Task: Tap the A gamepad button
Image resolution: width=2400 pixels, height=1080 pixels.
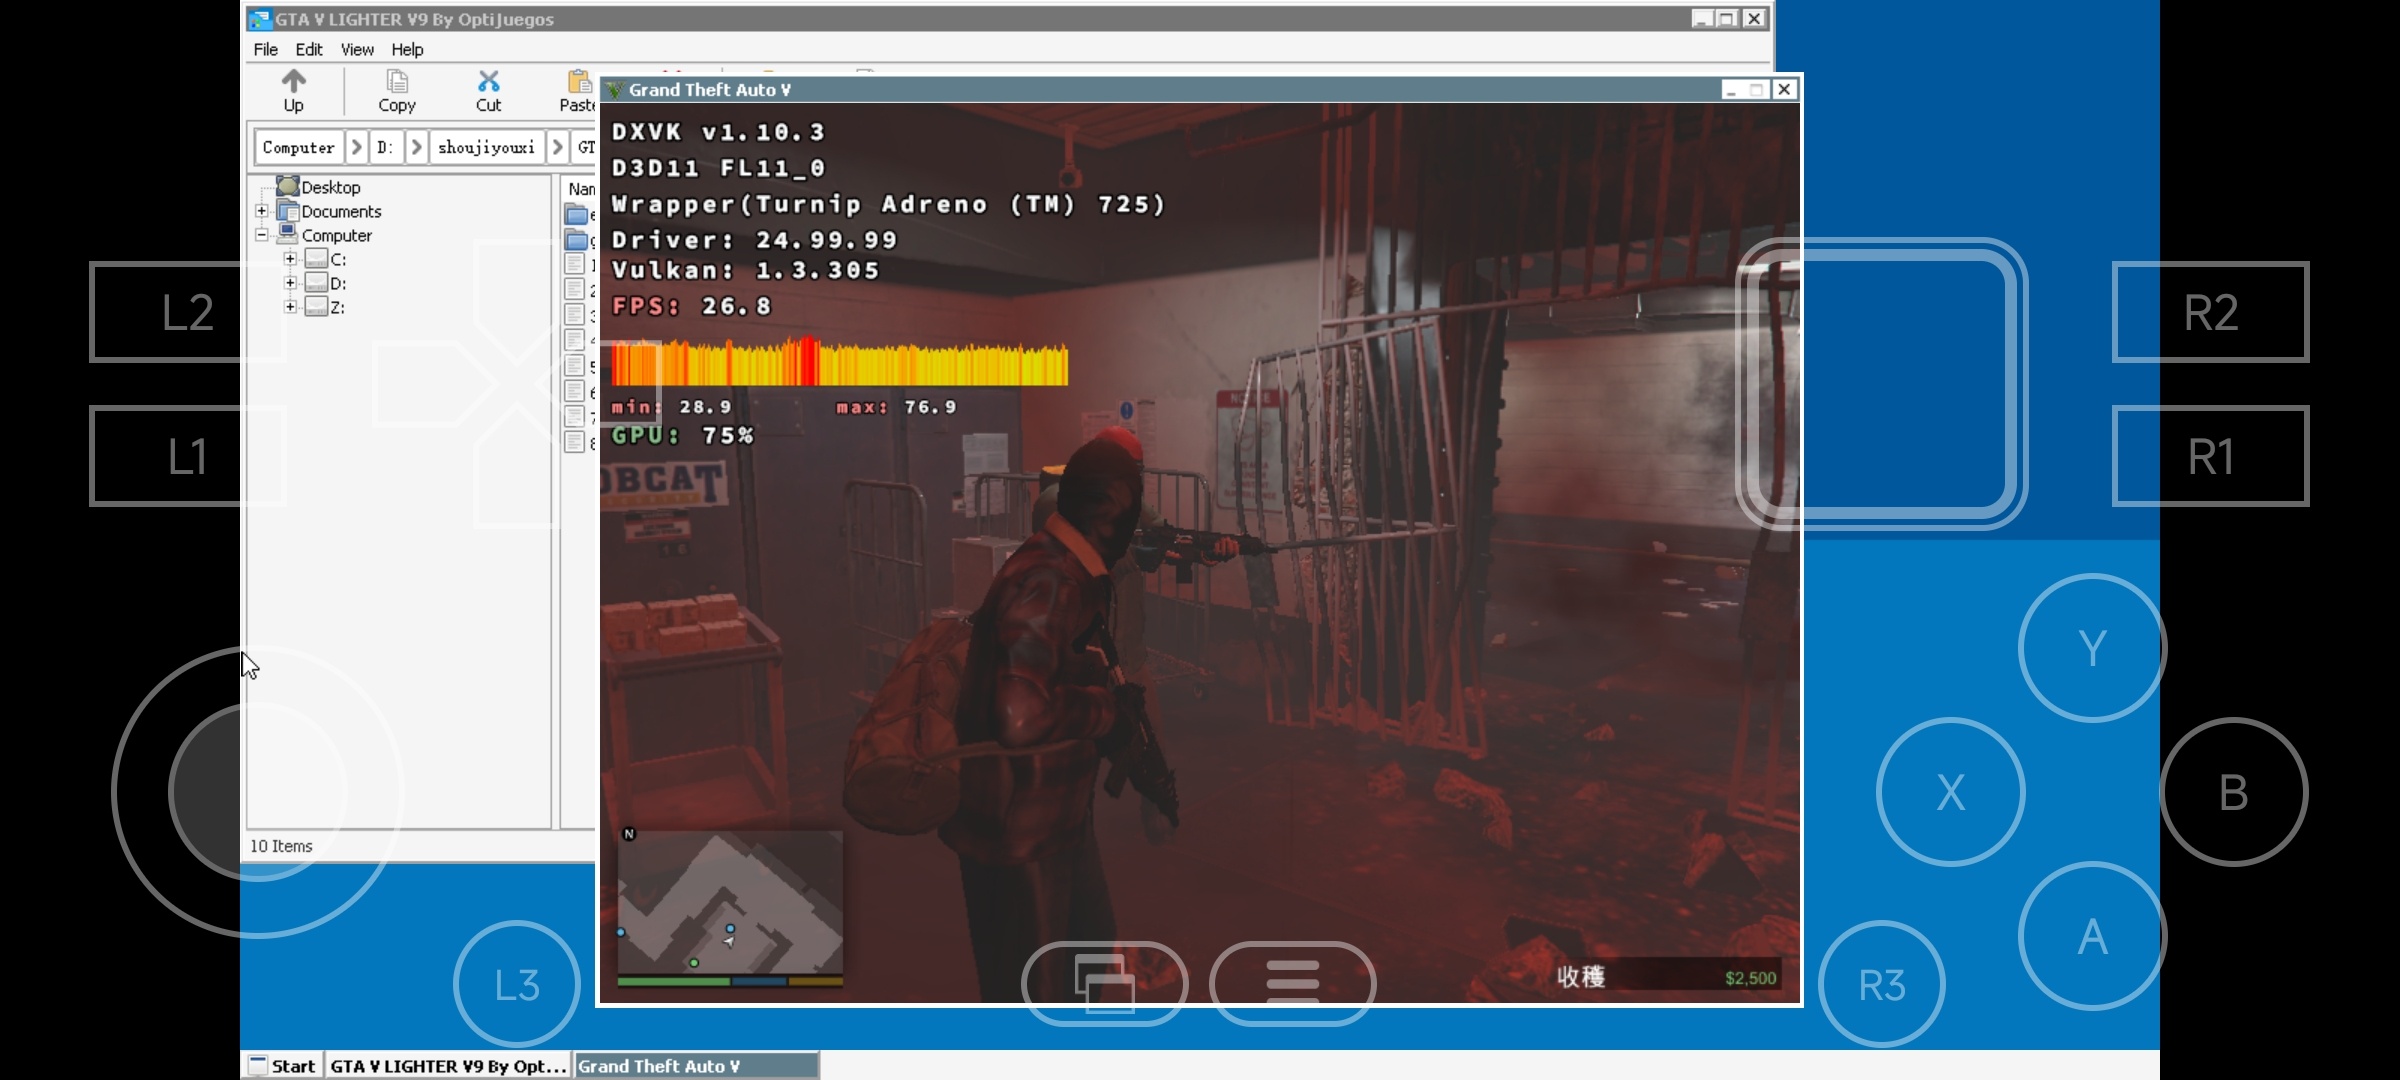Action: (x=2092, y=936)
